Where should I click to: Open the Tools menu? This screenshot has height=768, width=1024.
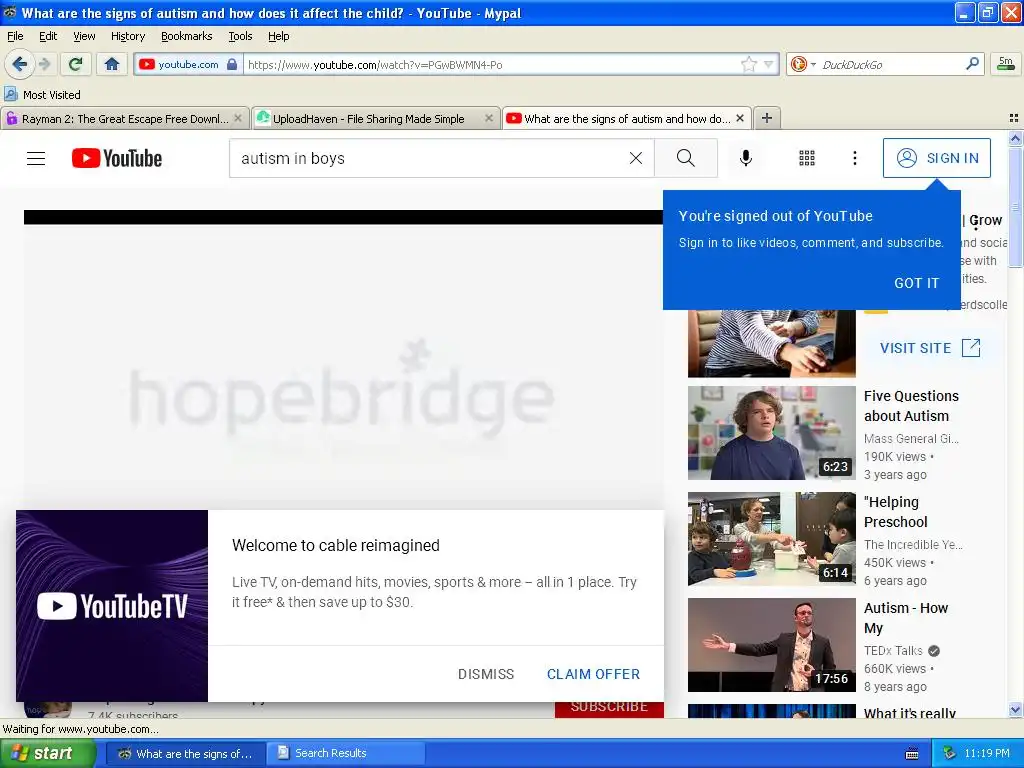tap(240, 36)
